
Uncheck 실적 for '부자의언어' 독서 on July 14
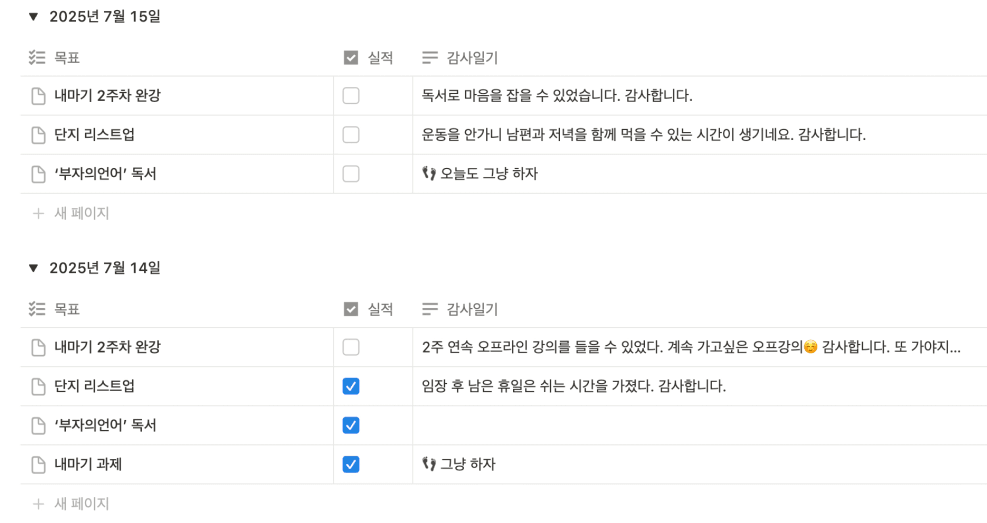click(x=351, y=425)
